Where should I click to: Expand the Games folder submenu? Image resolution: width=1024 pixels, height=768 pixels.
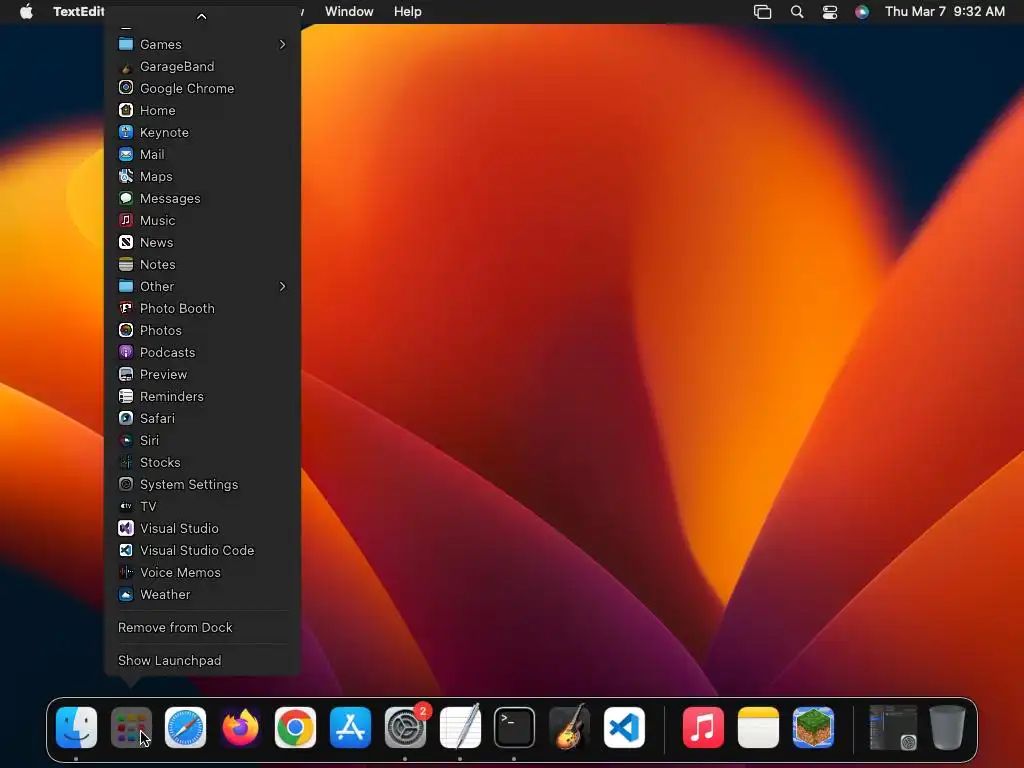(202, 44)
